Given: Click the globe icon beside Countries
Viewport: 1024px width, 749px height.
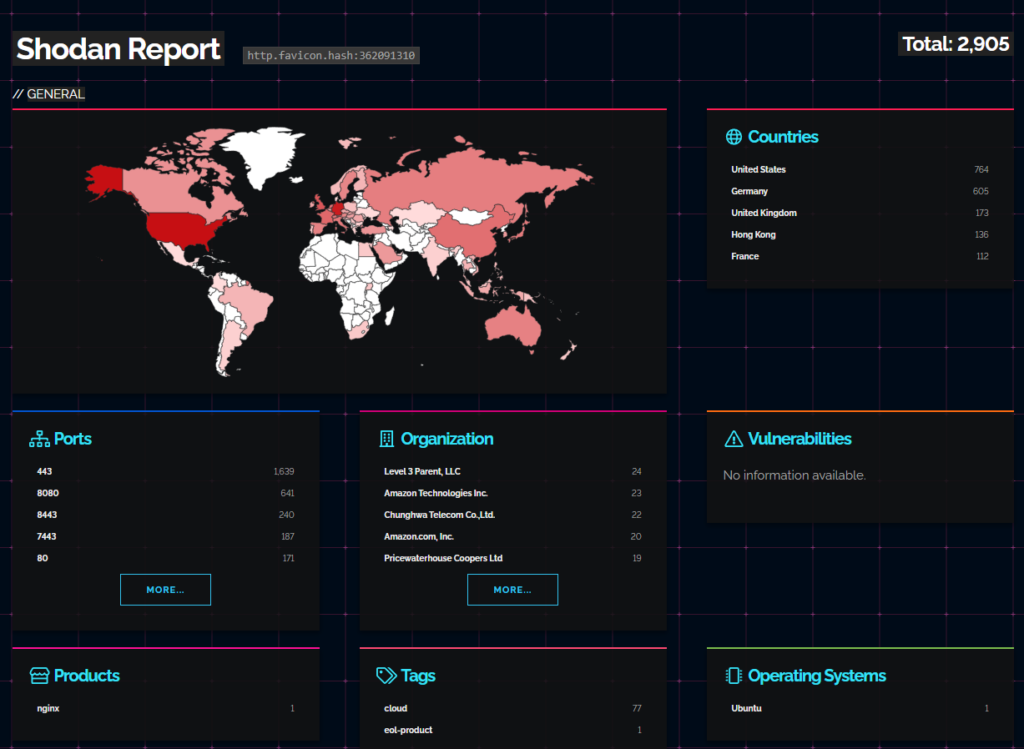Looking at the screenshot, I should (733, 137).
